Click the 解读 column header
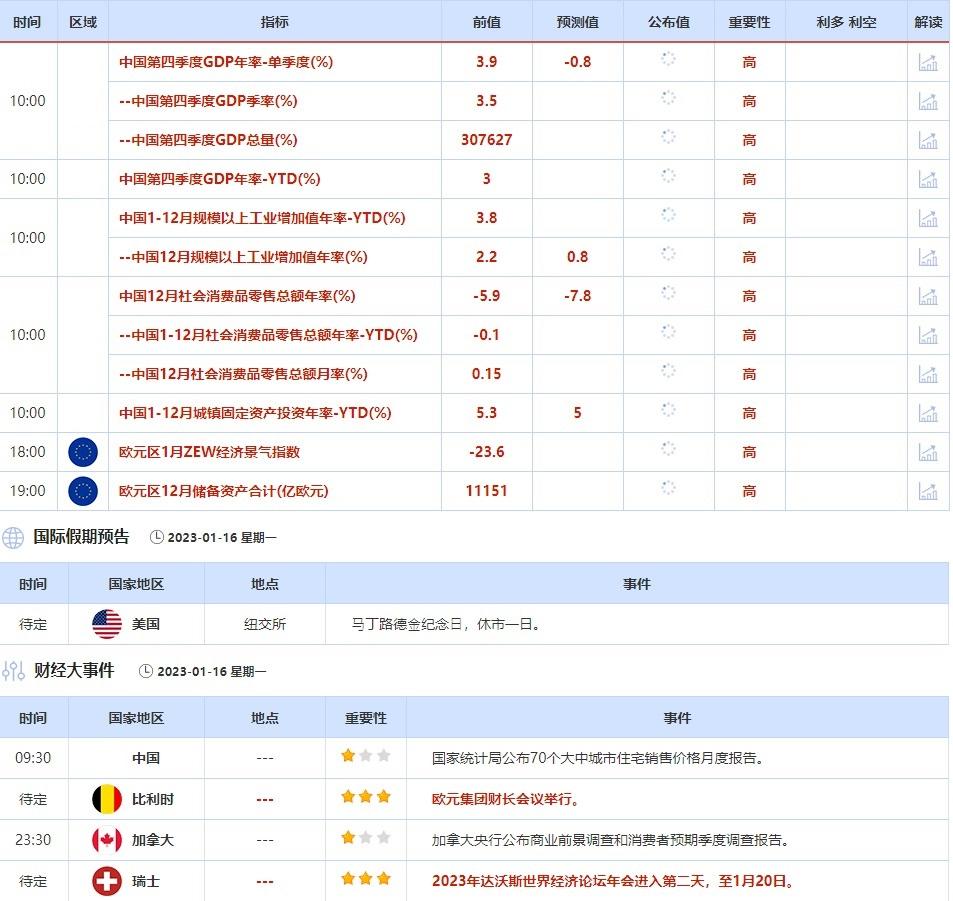The width and height of the screenshot is (953, 901). (x=928, y=22)
